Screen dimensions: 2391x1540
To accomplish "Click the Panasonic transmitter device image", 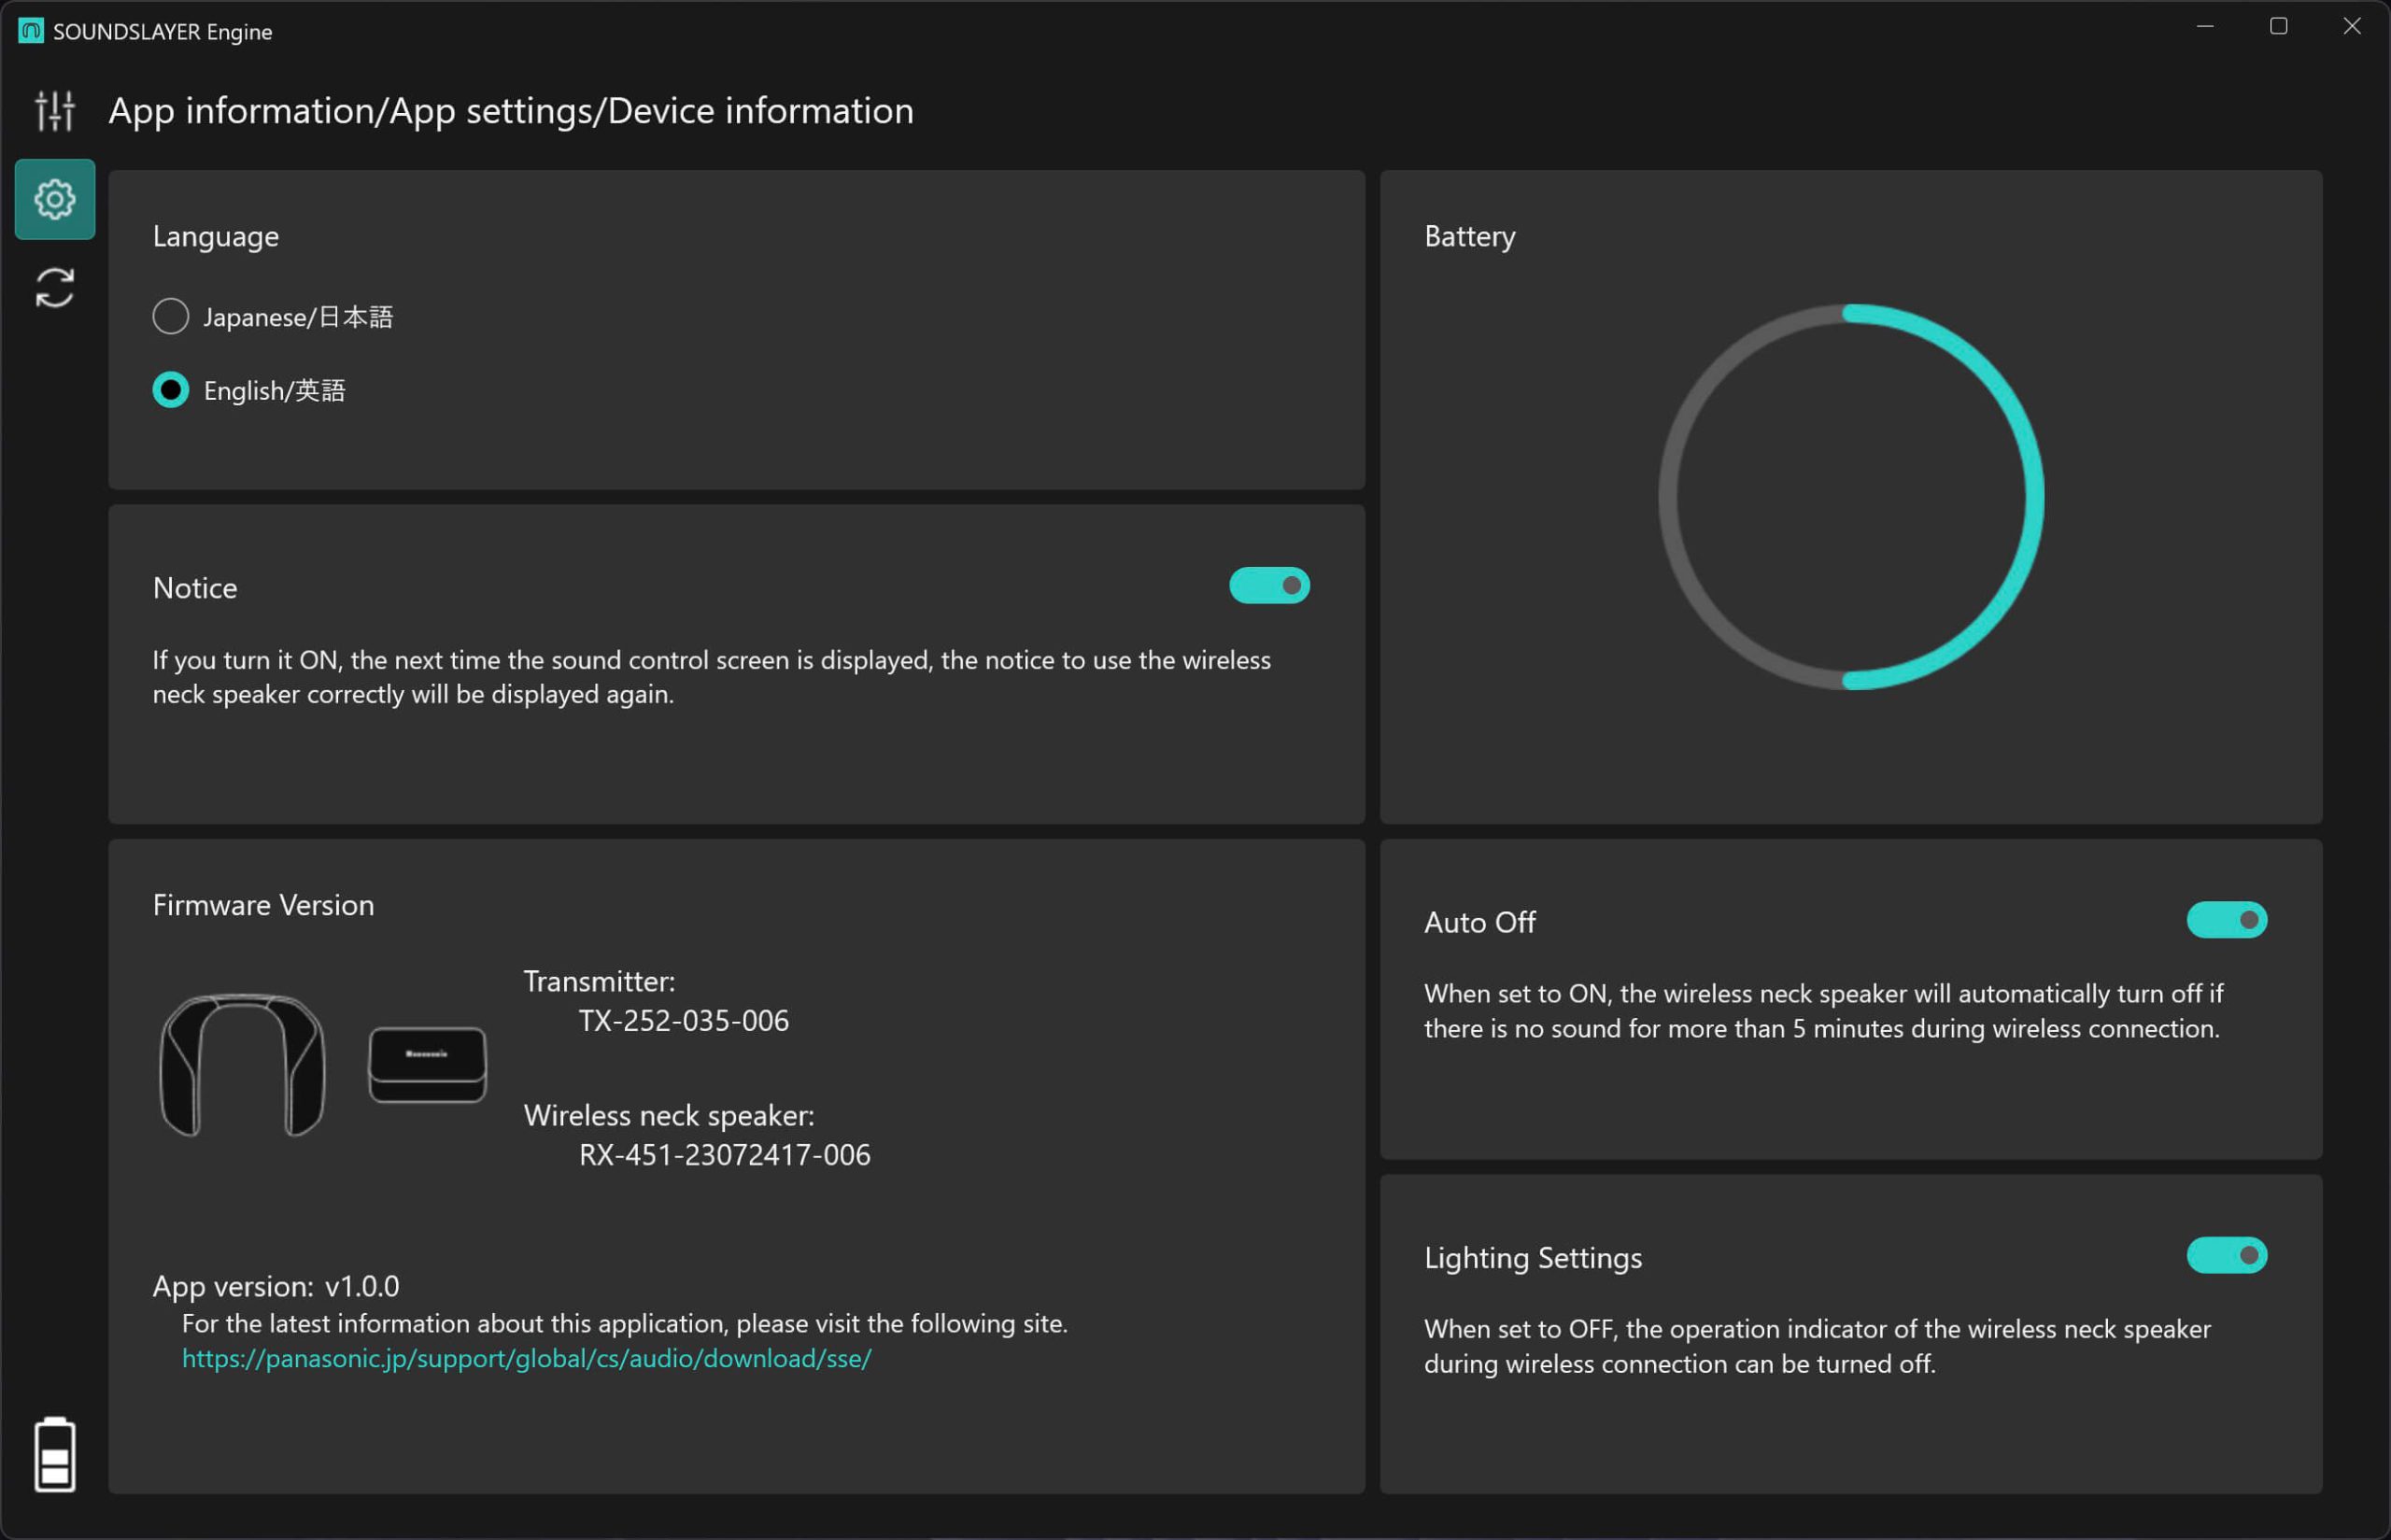I will (x=427, y=1064).
